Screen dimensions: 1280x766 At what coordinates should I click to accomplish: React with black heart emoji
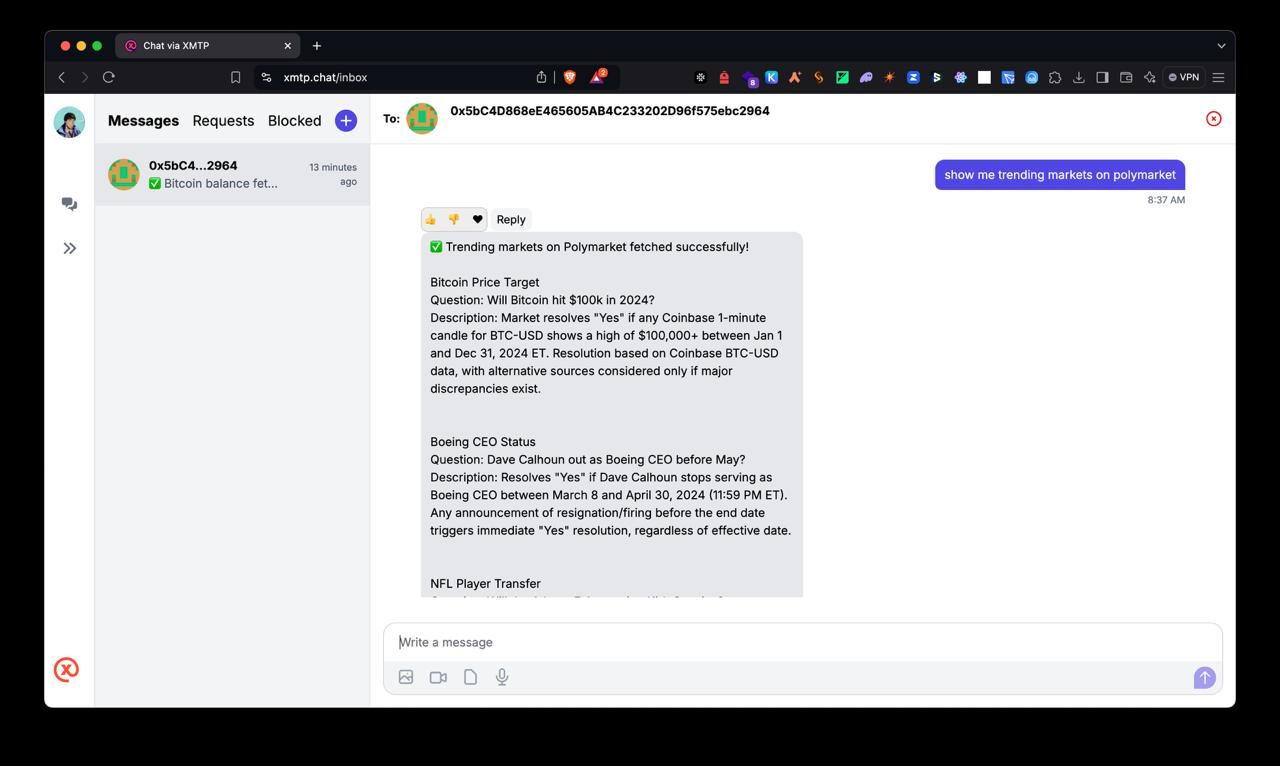(x=477, y=219)
